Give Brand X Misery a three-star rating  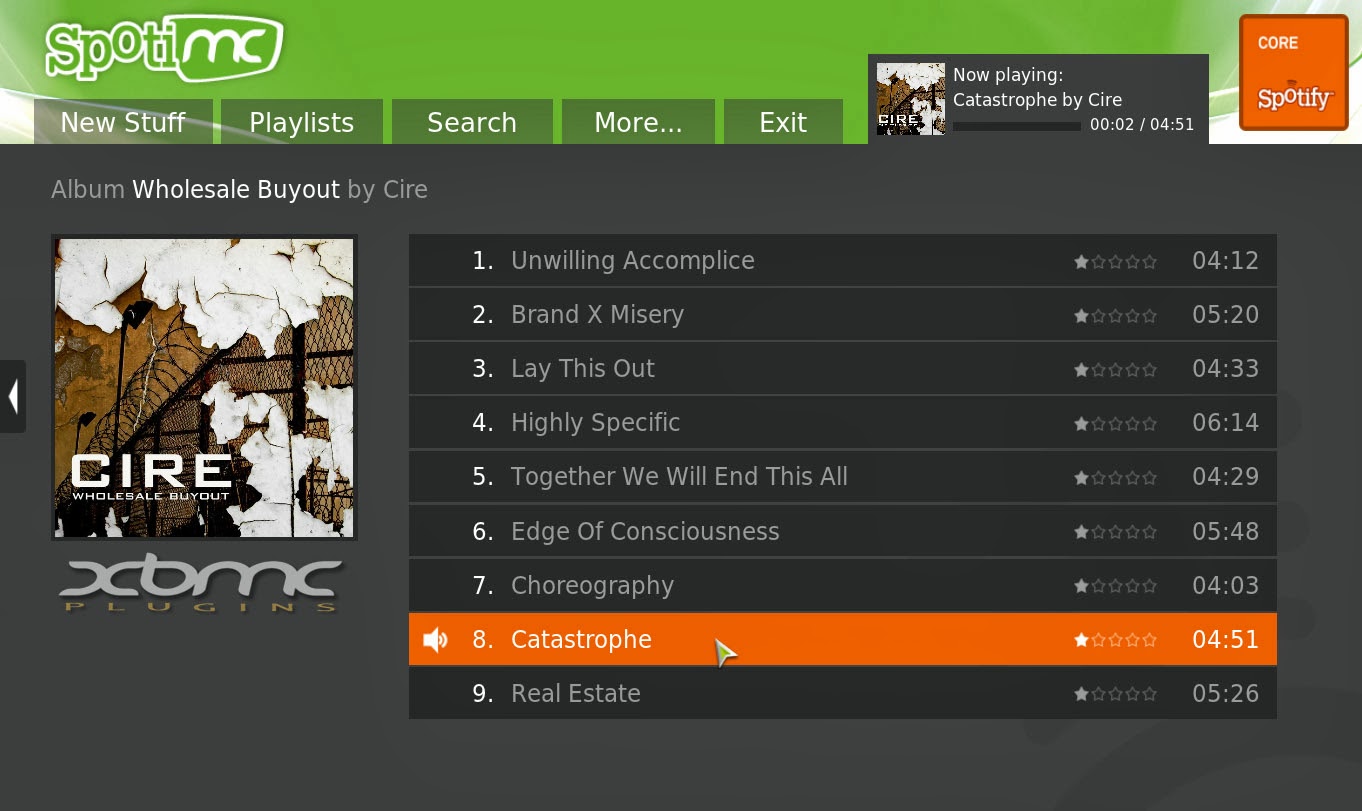1116,315
